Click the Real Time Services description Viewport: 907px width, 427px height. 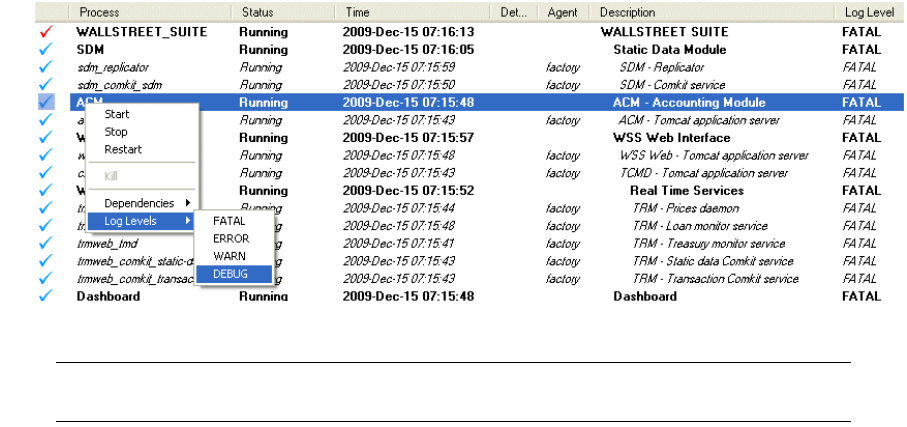pos(687,190)
